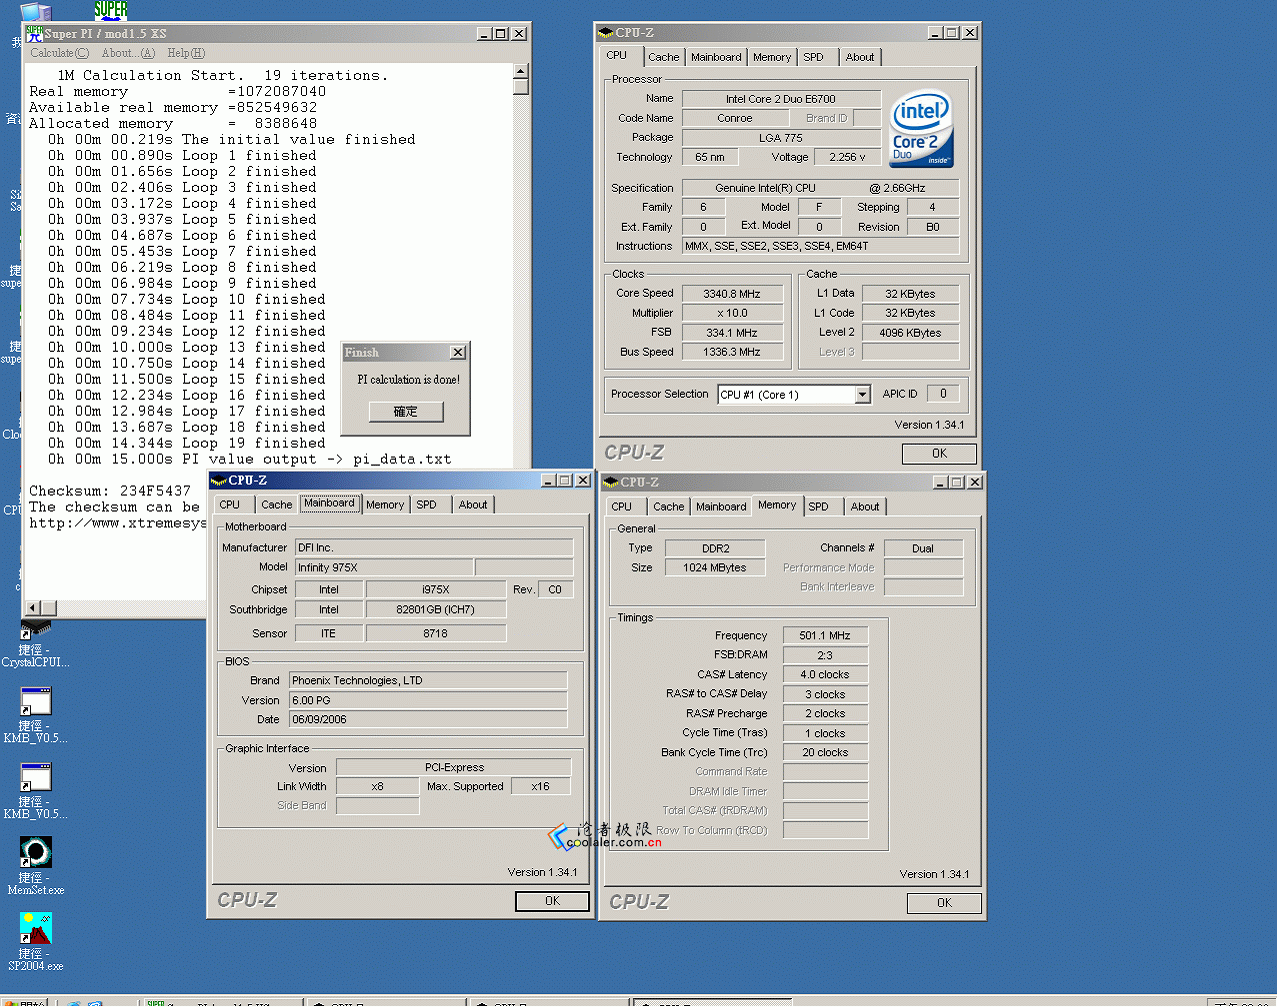Viewport: 1277px width, 1007px height.
Task: Click the manufacturer value 'DFI Inc.'
Action: [x=434, y=548]
